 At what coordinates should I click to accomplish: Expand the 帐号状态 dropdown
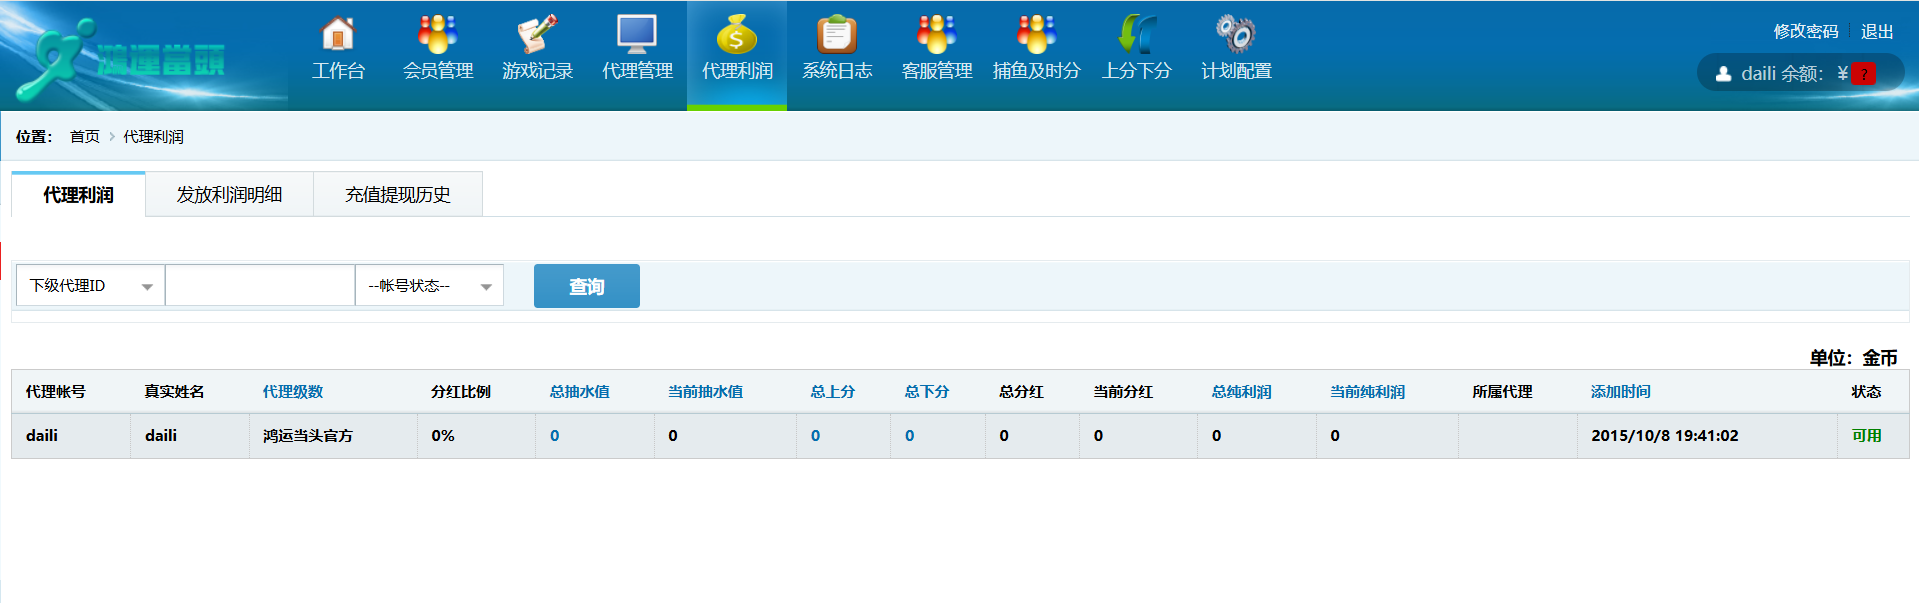click(429, 286)
